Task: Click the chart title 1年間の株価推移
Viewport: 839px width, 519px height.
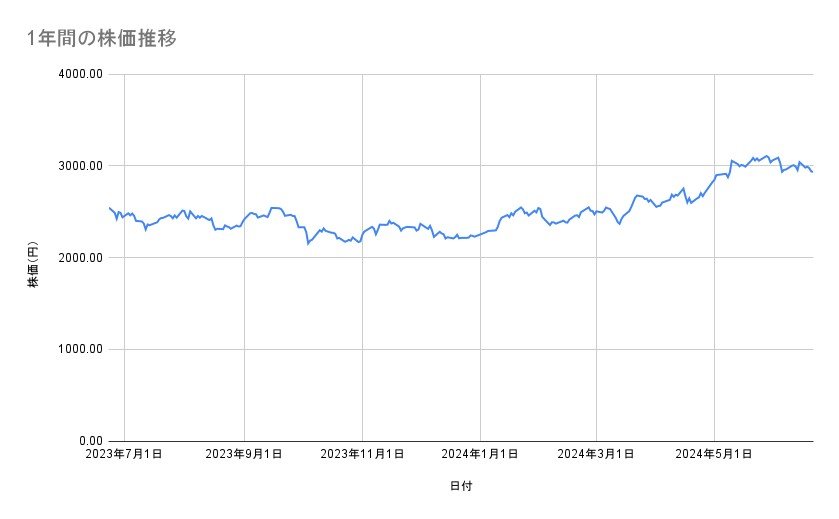Action: pos(103,39)
